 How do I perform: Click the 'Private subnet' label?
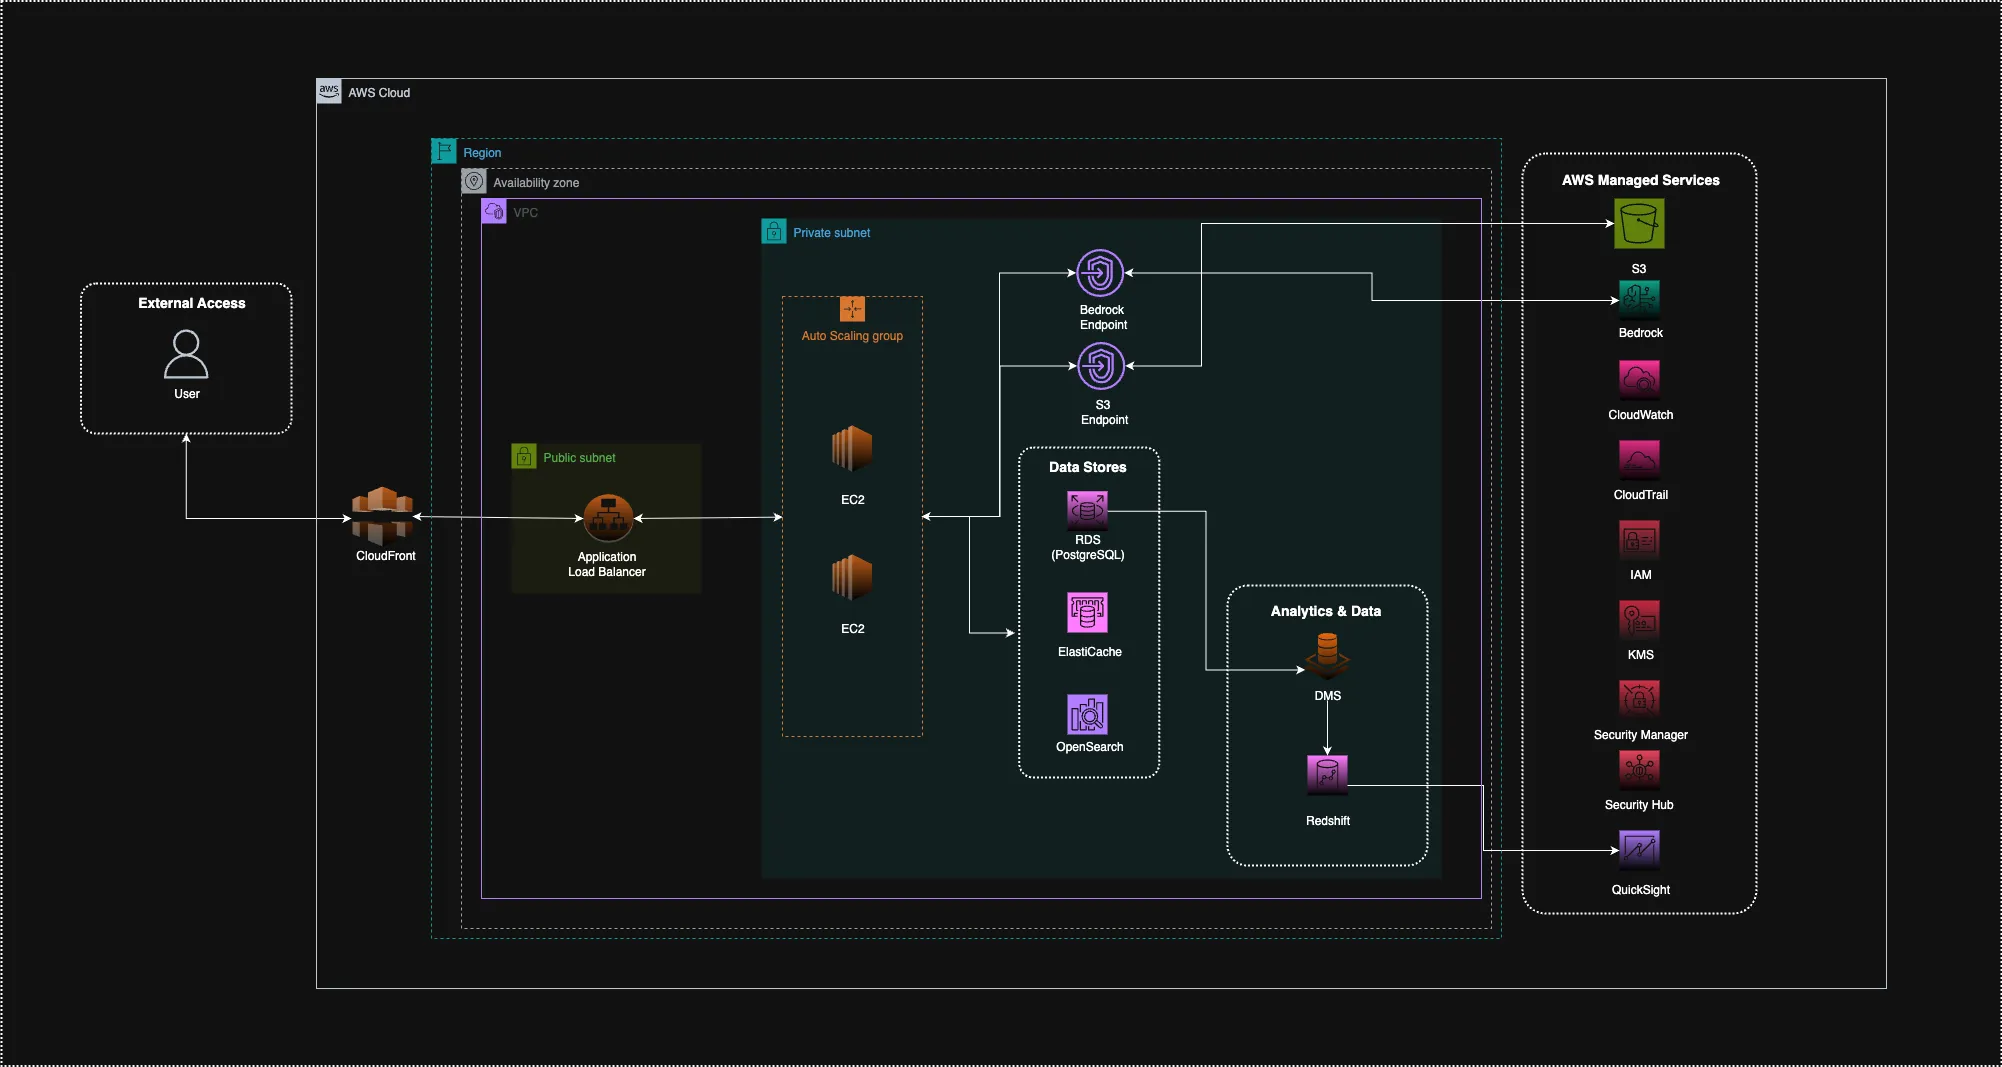click(x=831, y=233)
